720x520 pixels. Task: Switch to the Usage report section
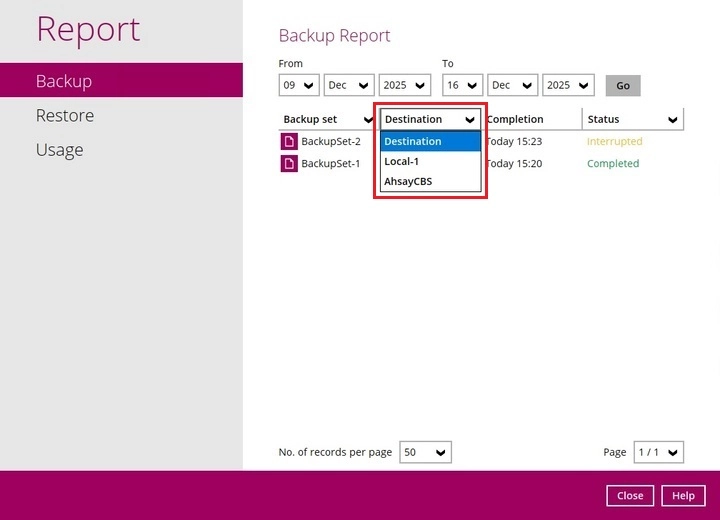(59, 150)
